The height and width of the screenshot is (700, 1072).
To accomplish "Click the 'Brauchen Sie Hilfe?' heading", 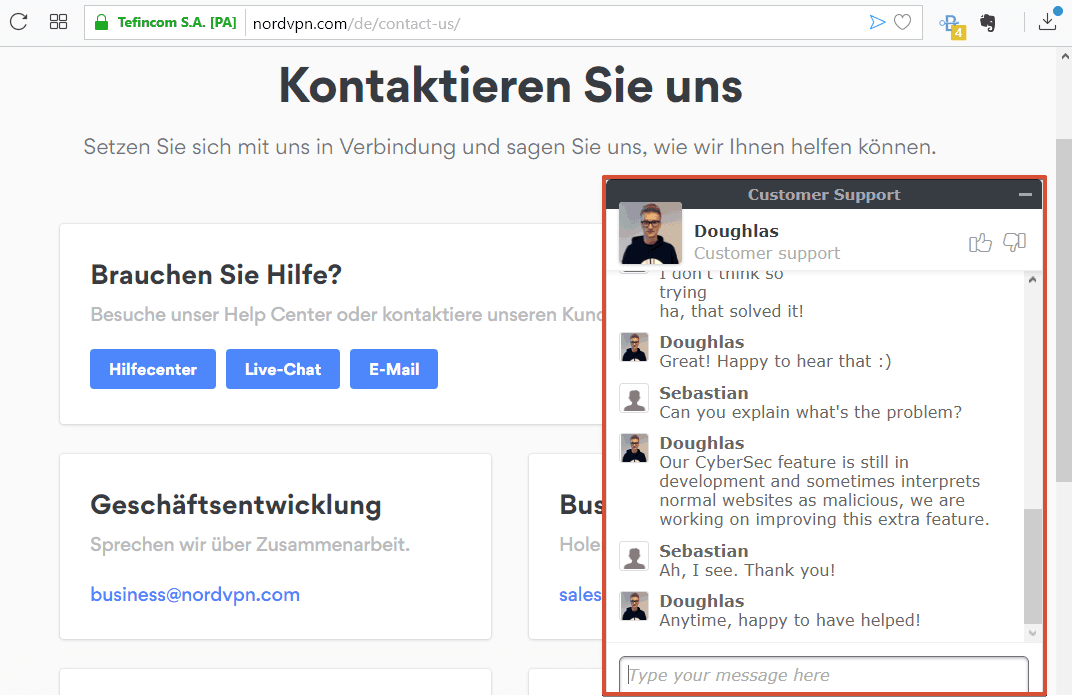I will pos(216,275).
